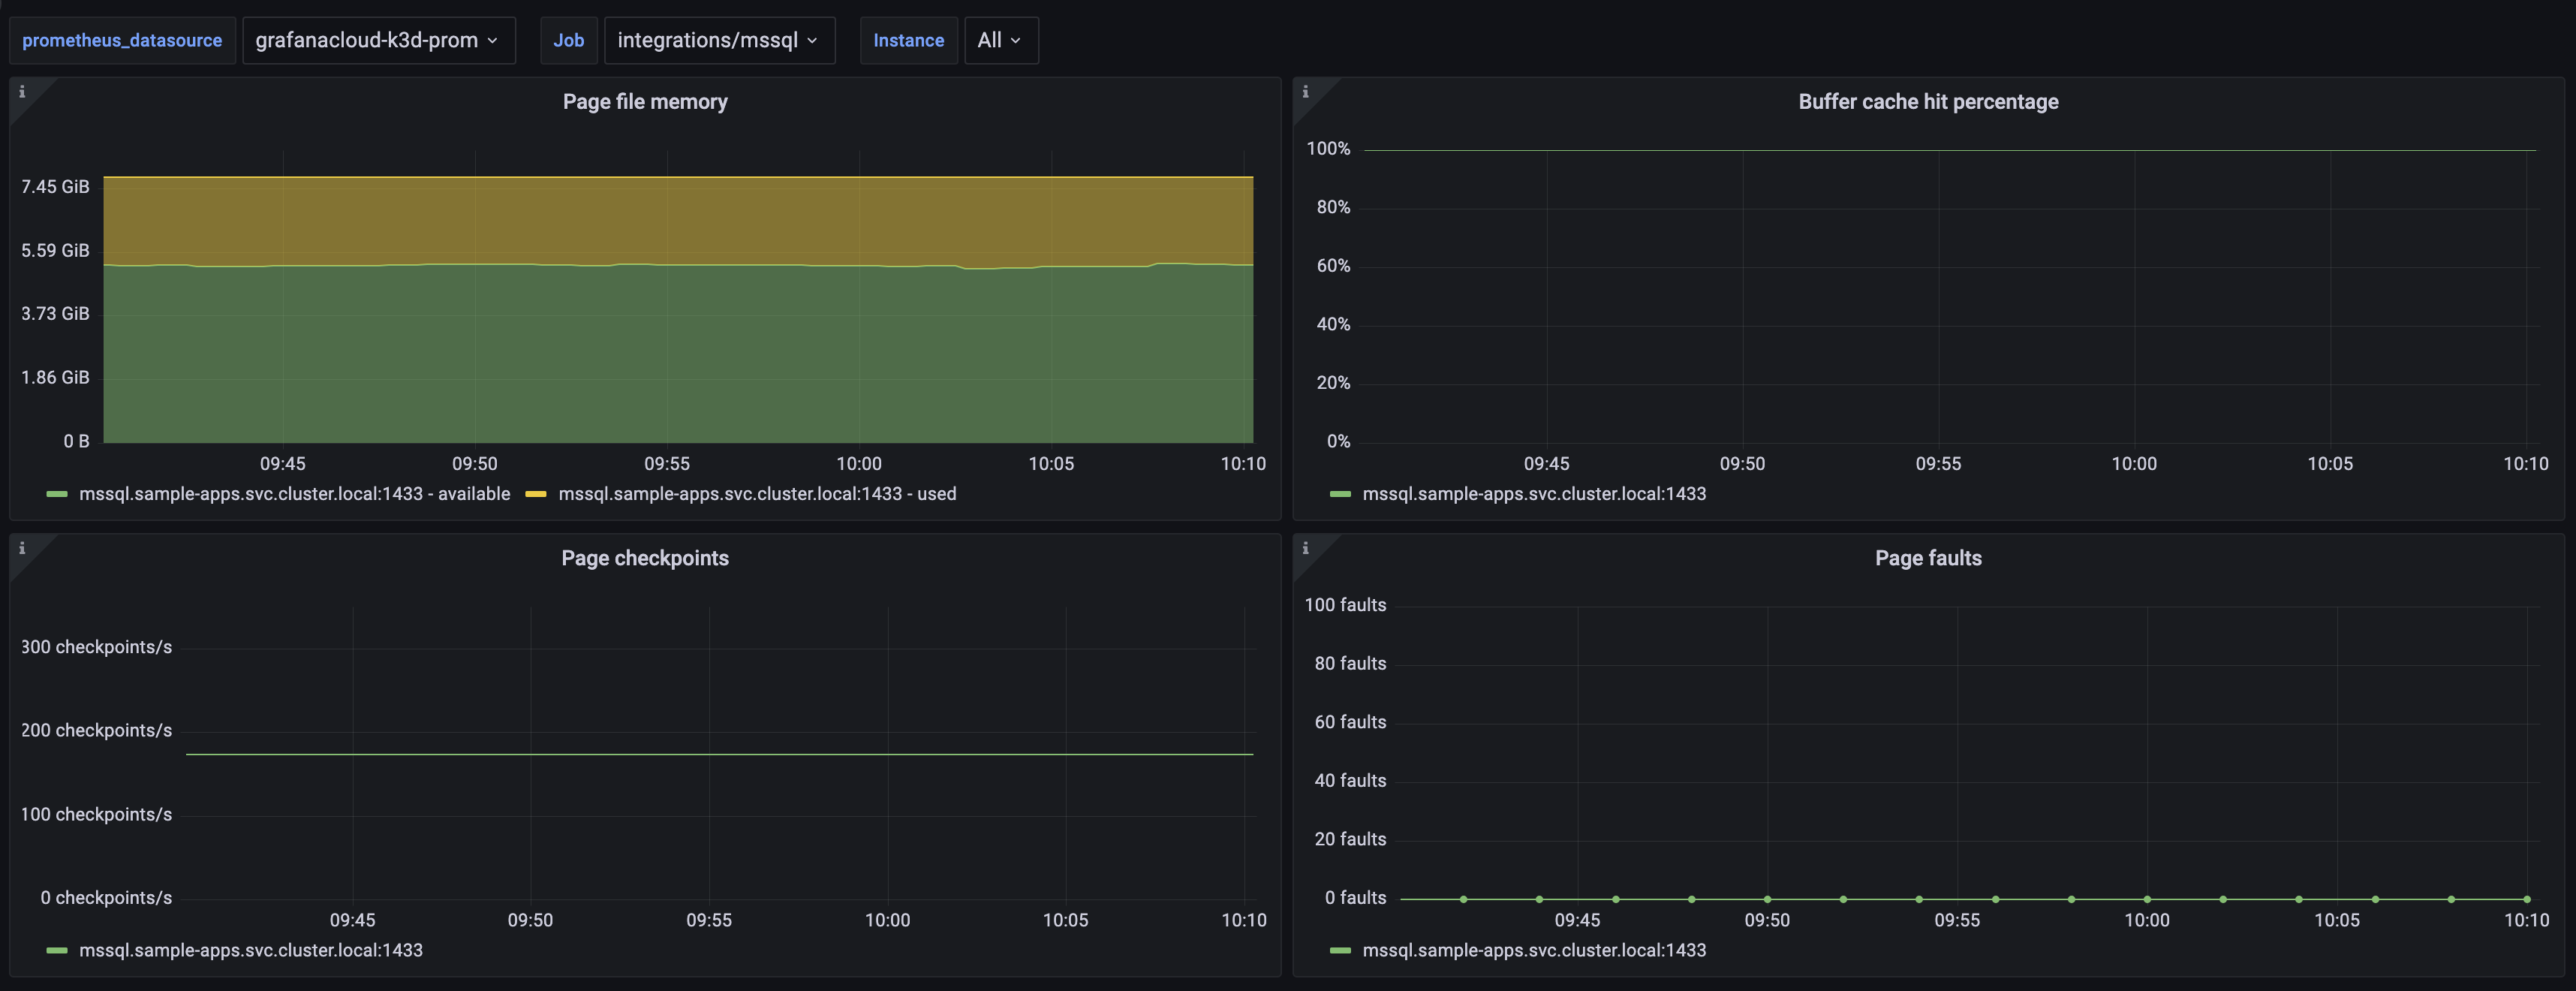2576x991 pixels.
Task: Open the info icon on Page checkpoints panel
Action: (22, 548)
